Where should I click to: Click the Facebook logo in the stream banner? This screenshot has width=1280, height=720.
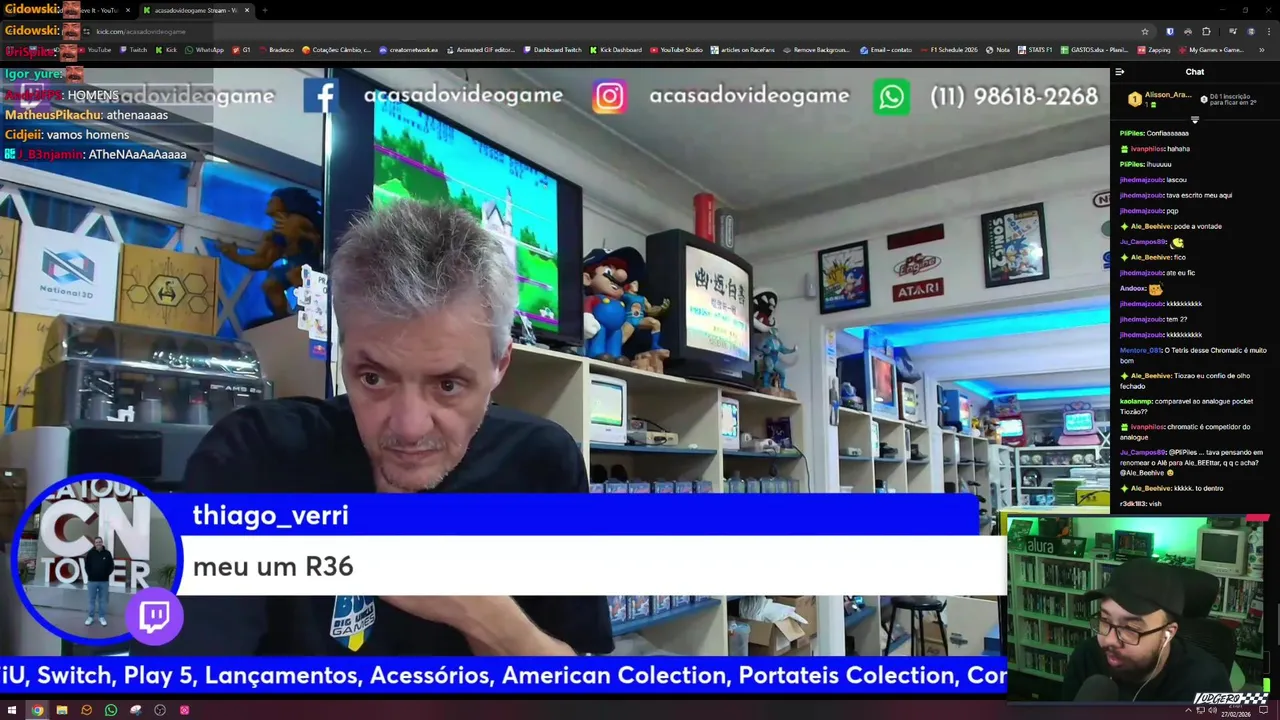pos(321,96)
